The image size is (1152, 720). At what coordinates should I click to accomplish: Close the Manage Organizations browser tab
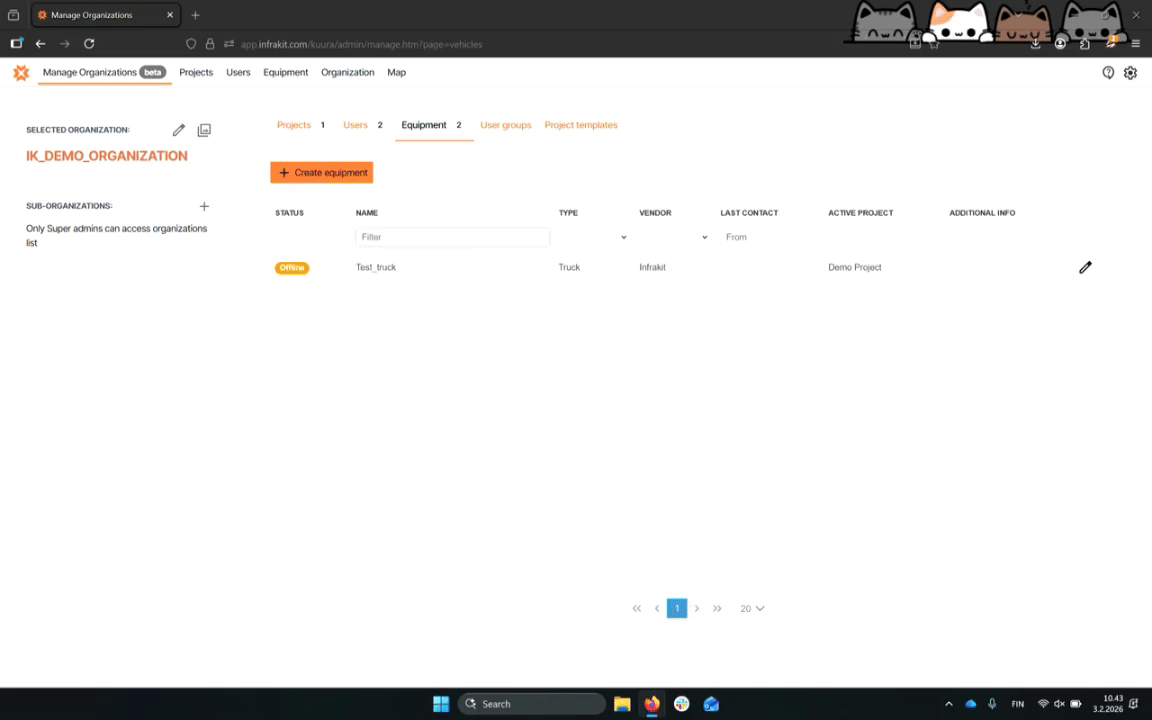coord(170,15)
